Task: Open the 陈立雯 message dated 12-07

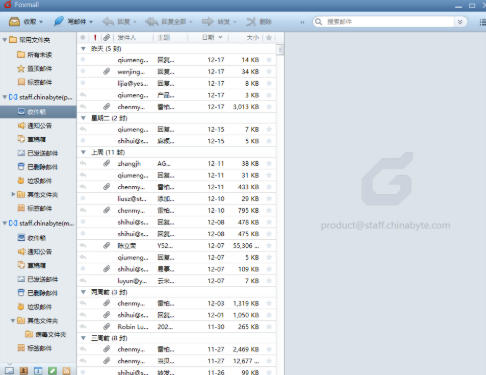Action: click(x=177, y=246)
